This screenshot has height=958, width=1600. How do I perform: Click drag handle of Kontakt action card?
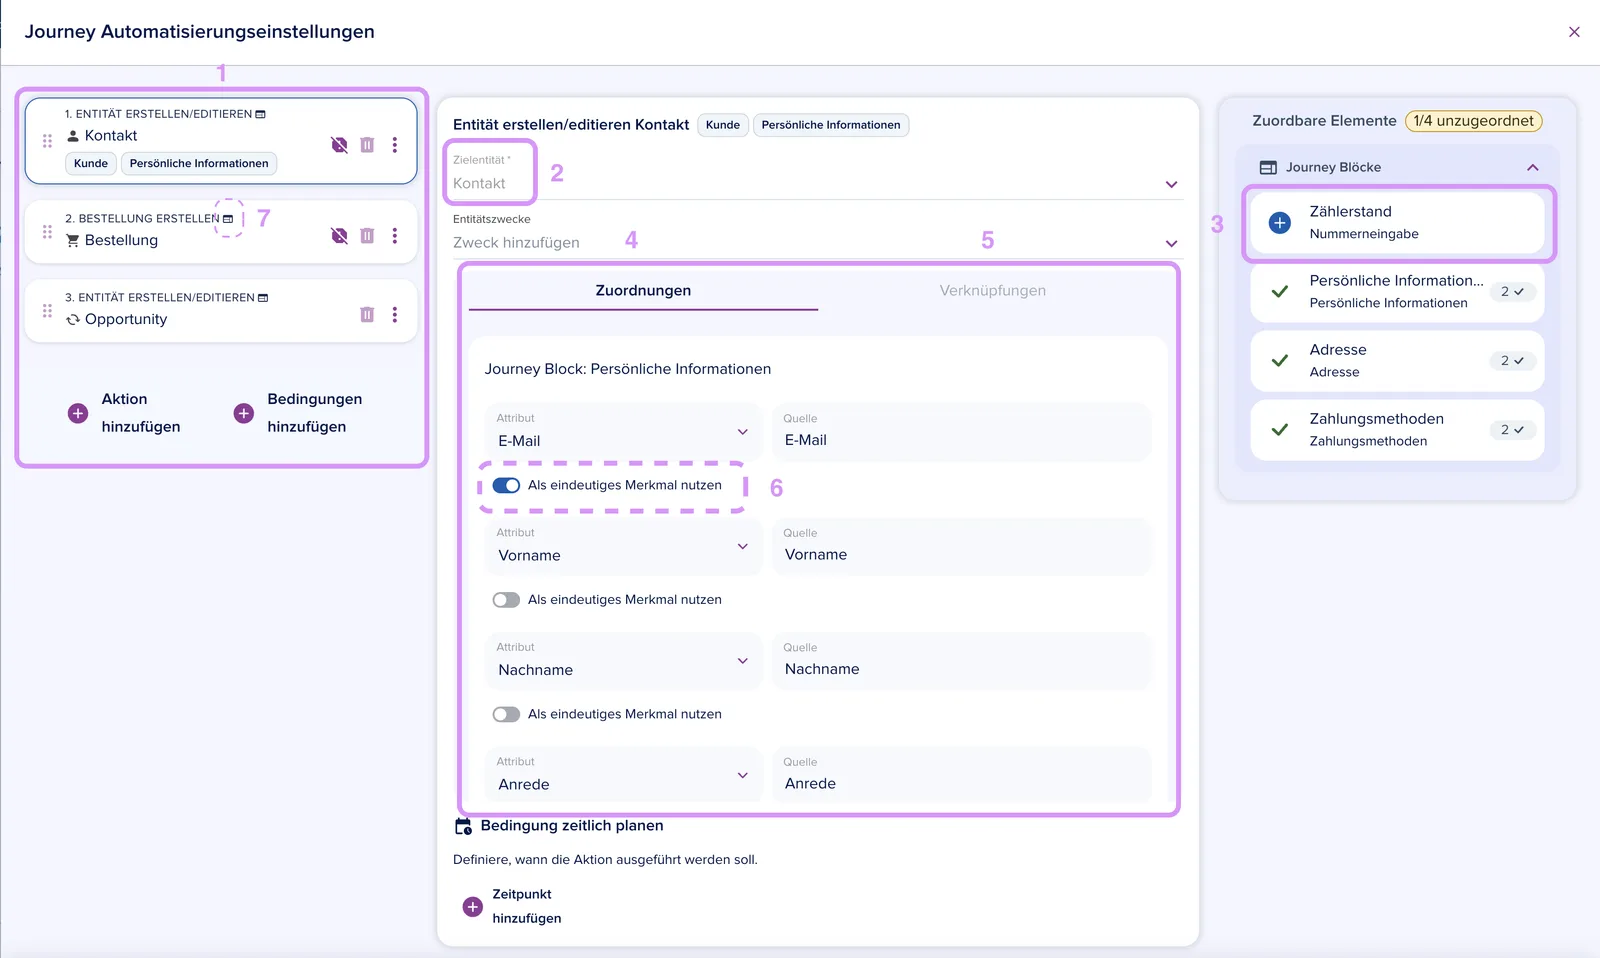(47, 141)
